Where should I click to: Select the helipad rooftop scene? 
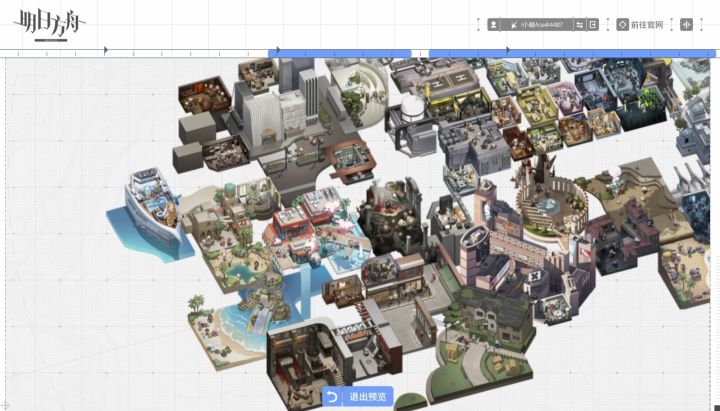click(x=450, y=83)
